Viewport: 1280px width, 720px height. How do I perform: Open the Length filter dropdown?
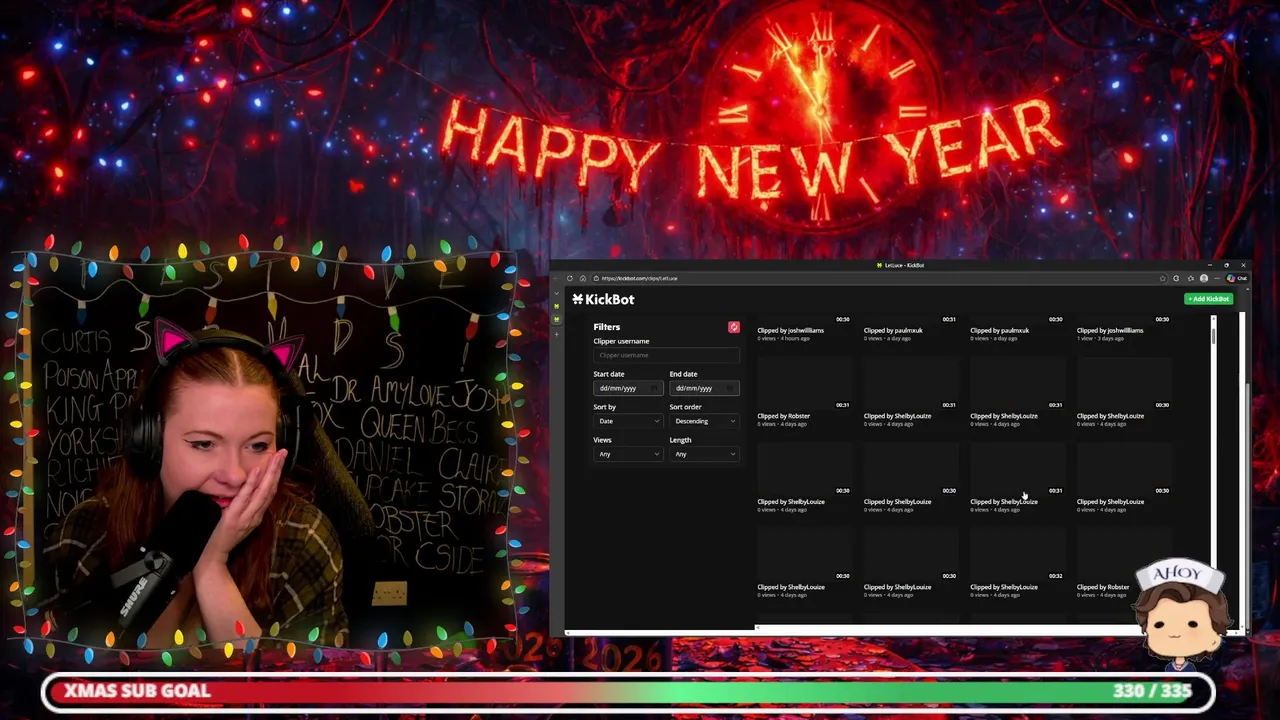(704, 454)
